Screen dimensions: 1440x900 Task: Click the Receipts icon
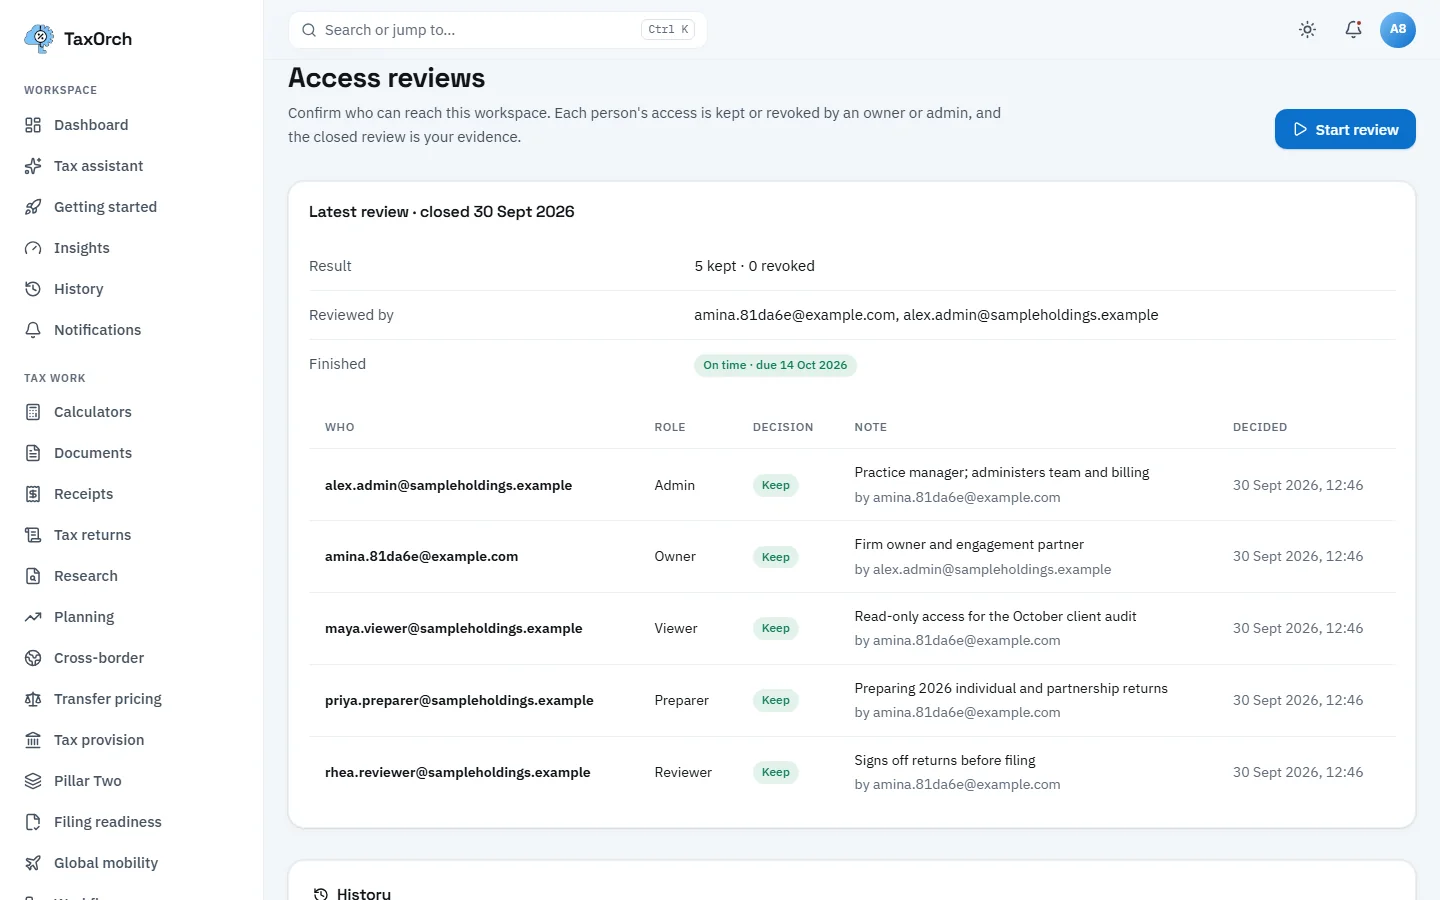pos(33,494)
